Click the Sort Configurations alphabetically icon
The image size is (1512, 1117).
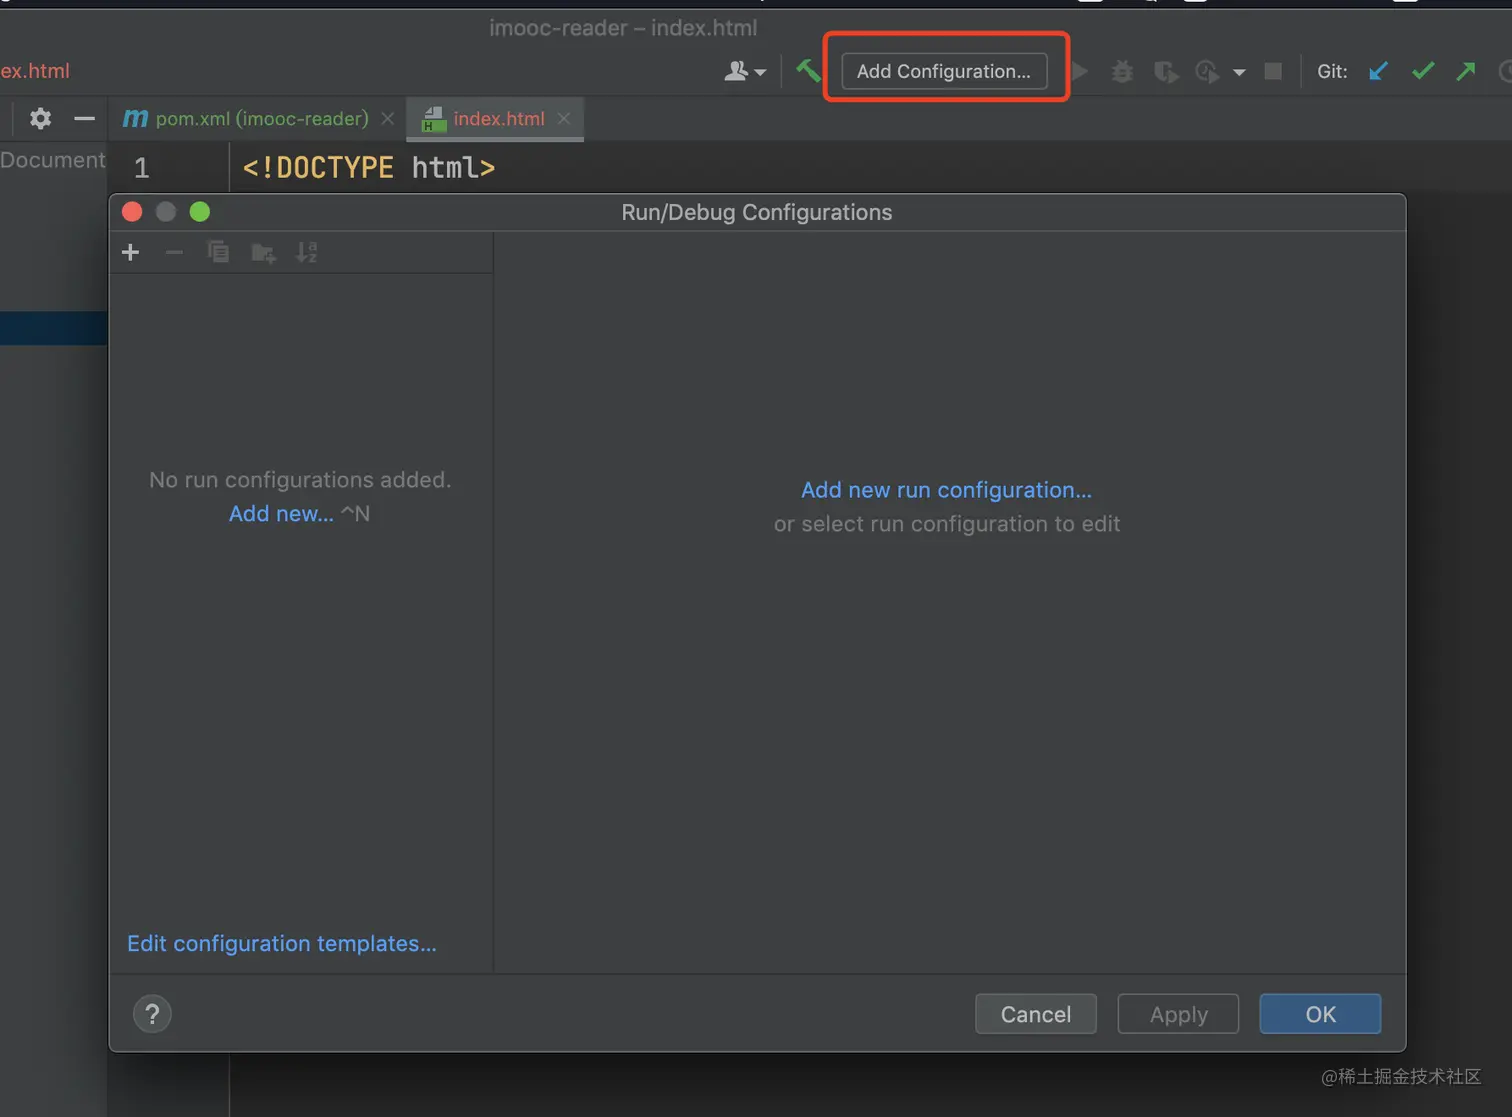pos(307,252)
